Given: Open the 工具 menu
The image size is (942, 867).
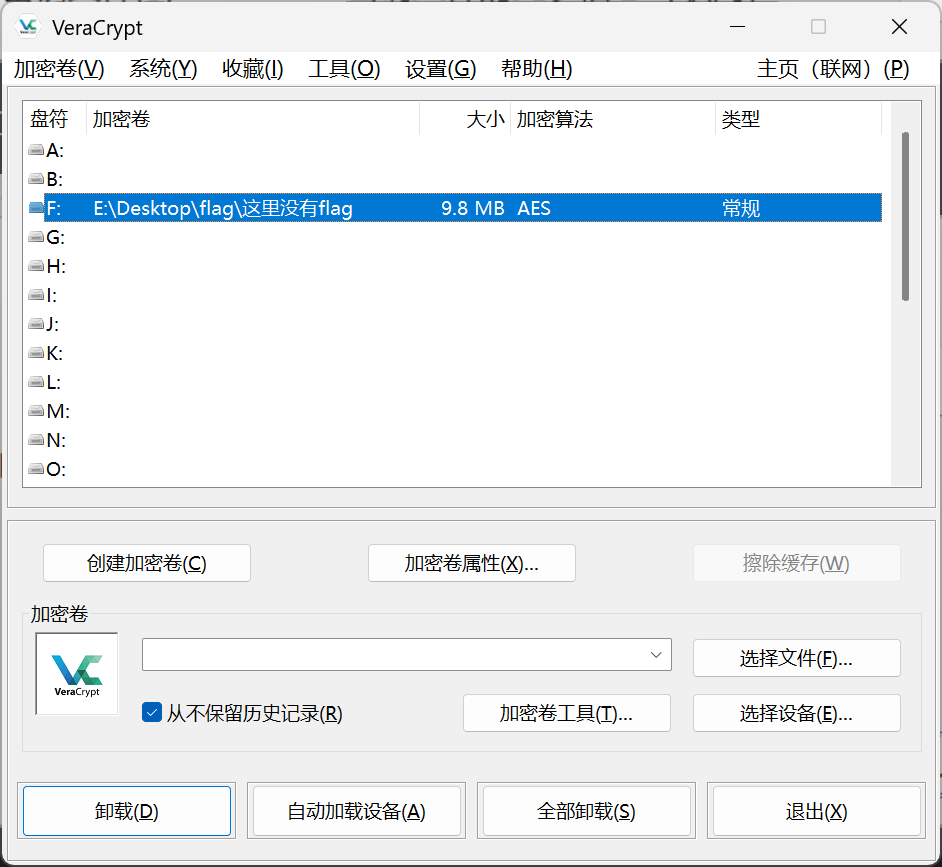Looking at the screenshot, I should pos(344,69).
